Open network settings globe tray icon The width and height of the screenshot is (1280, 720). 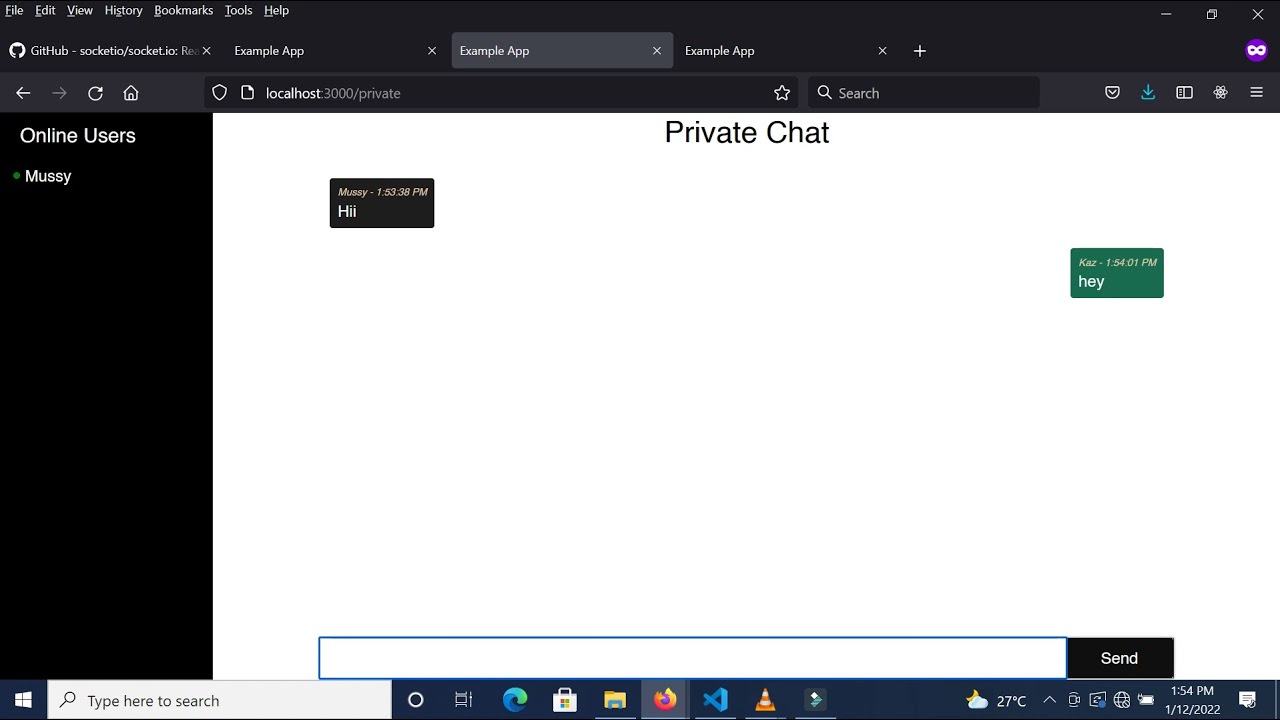click(1122, 700)
